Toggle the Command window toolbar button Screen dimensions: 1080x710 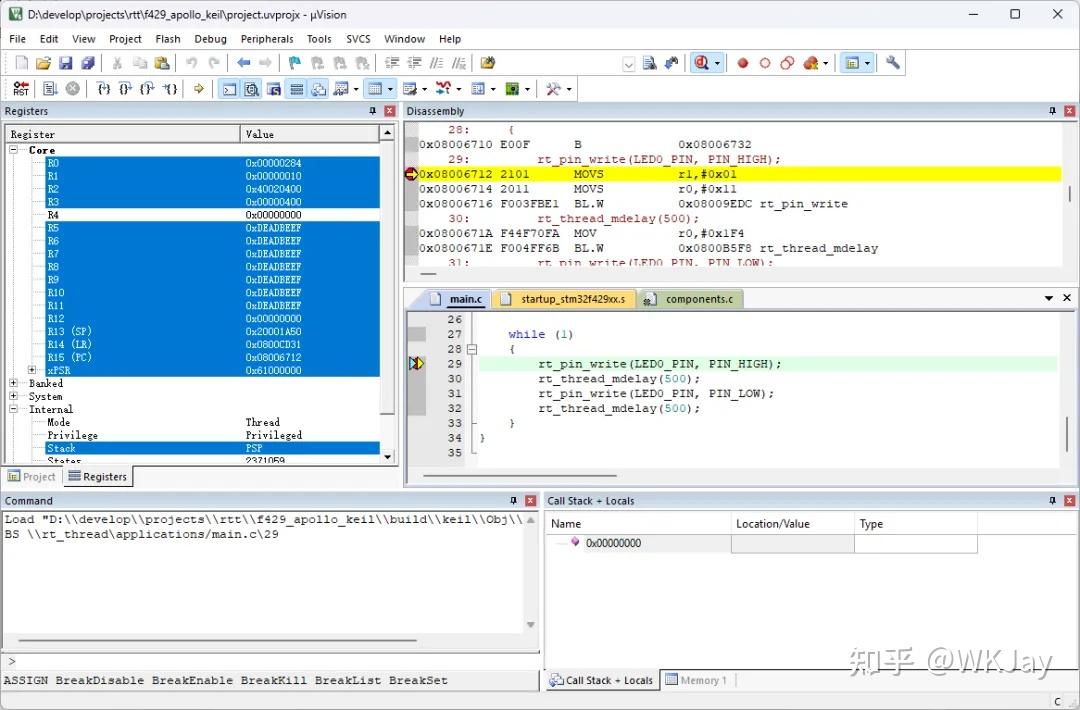(229, 89)
